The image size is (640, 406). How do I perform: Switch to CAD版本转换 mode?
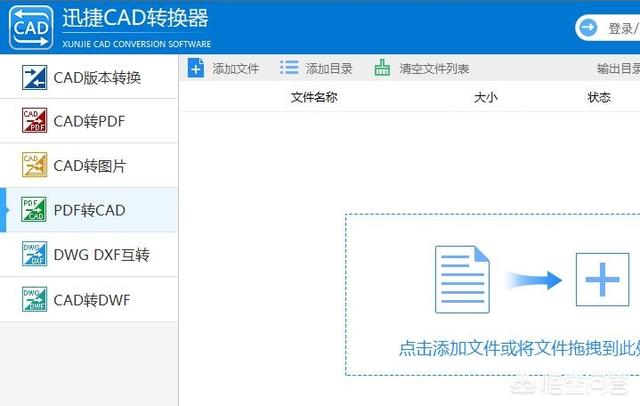[x=89, y=77]
